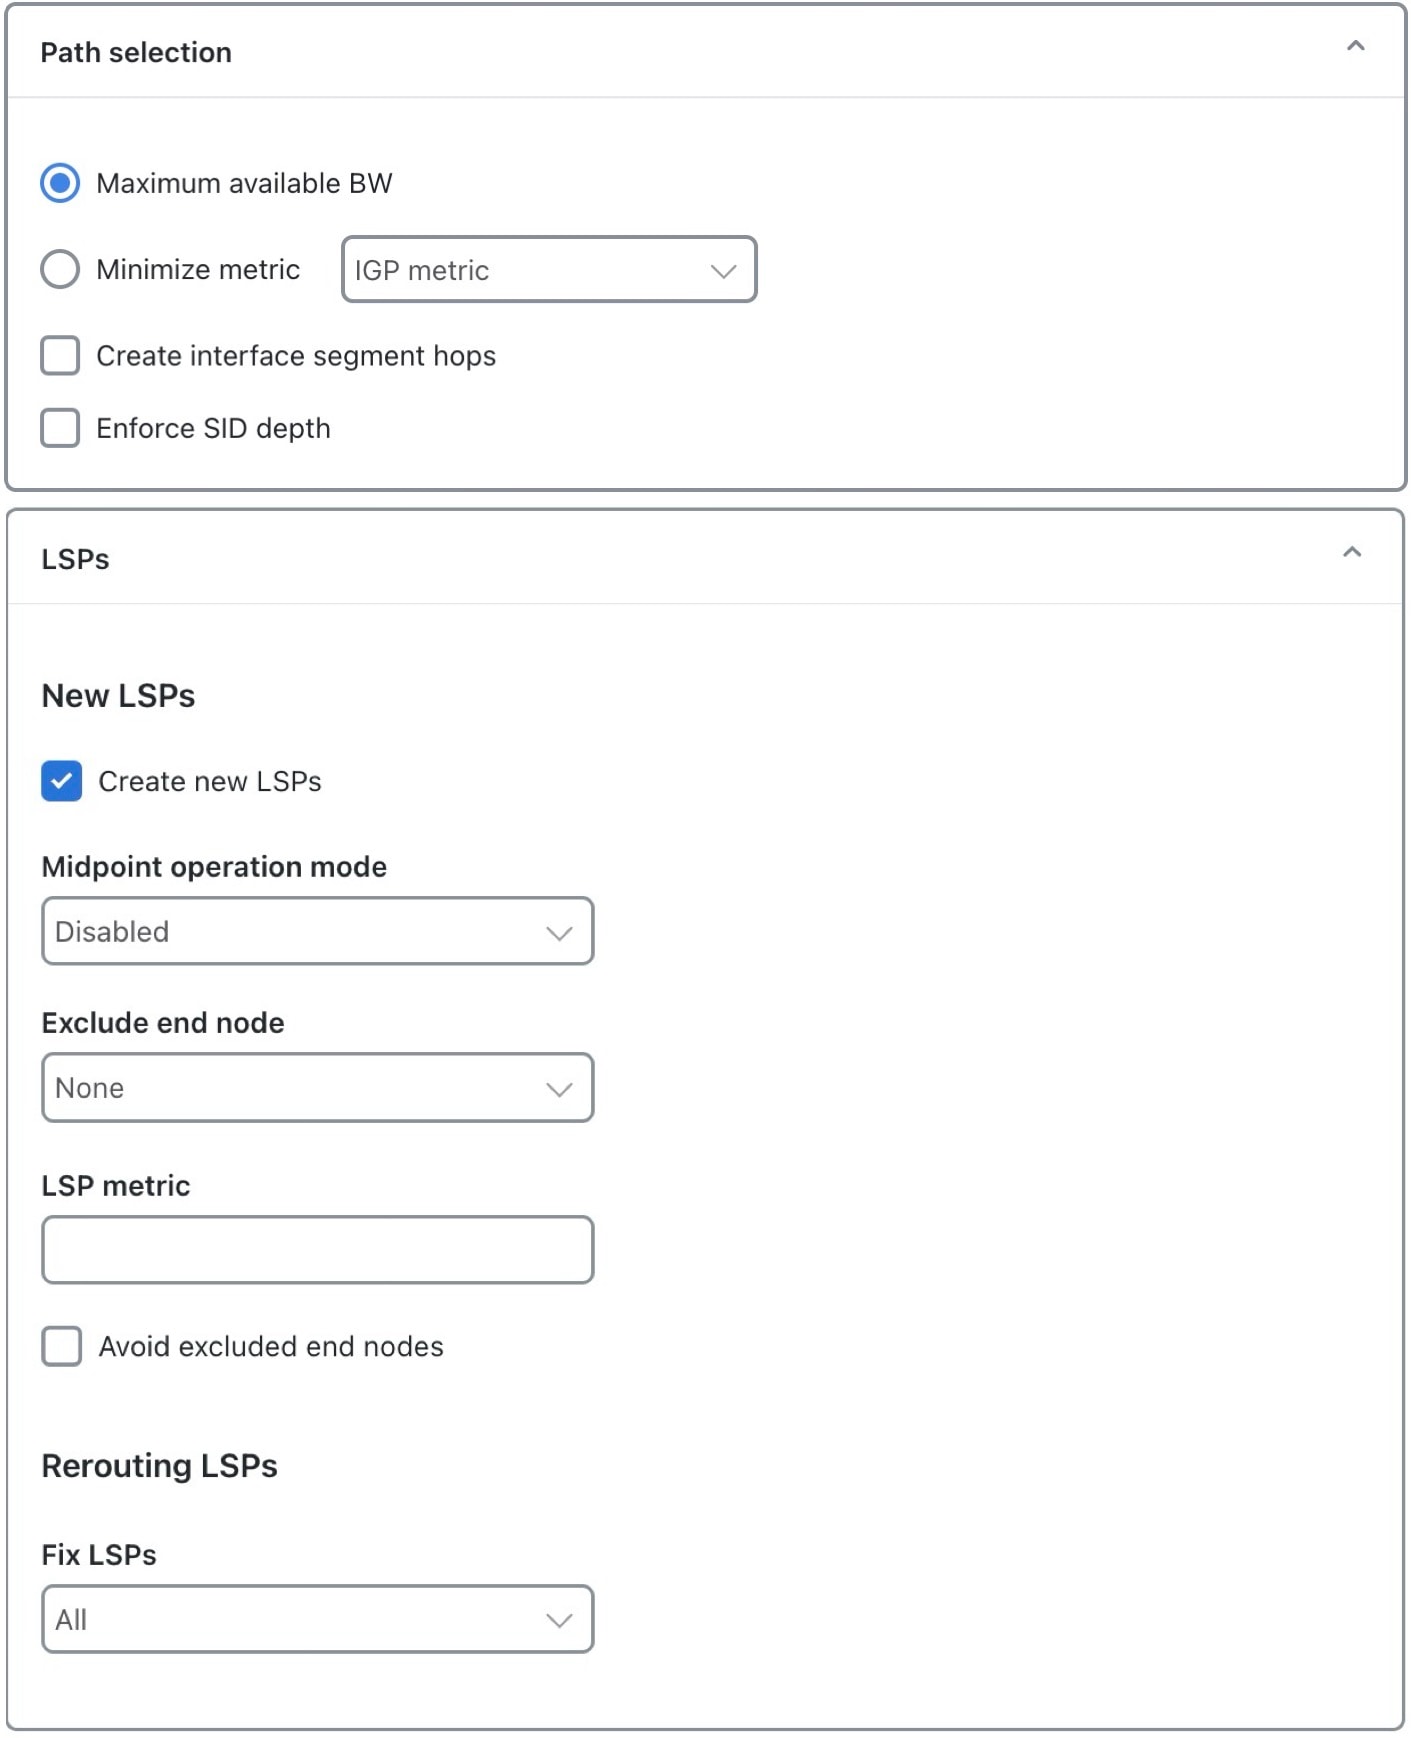Check the Avoid excluded end nodes box

tap(62, 1346)
